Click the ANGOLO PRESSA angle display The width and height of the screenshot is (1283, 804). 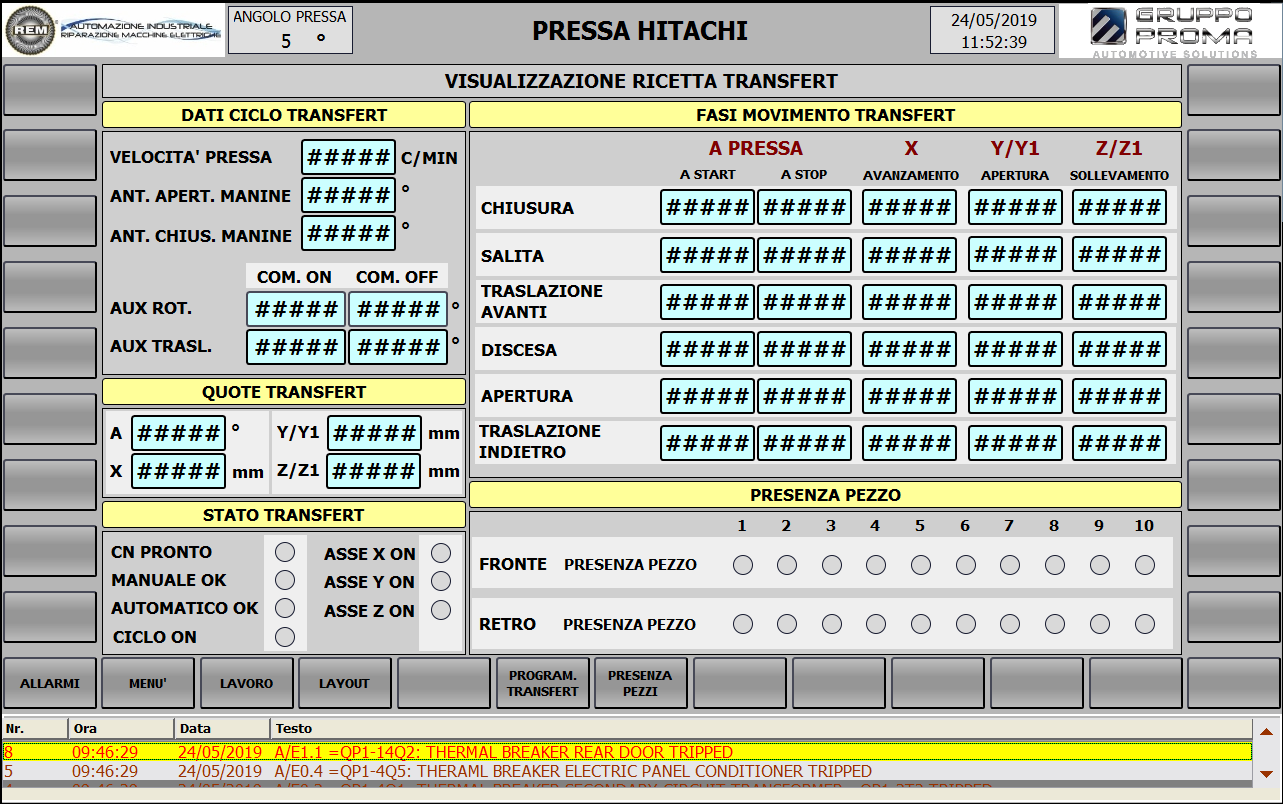click(x=290, y=30)
